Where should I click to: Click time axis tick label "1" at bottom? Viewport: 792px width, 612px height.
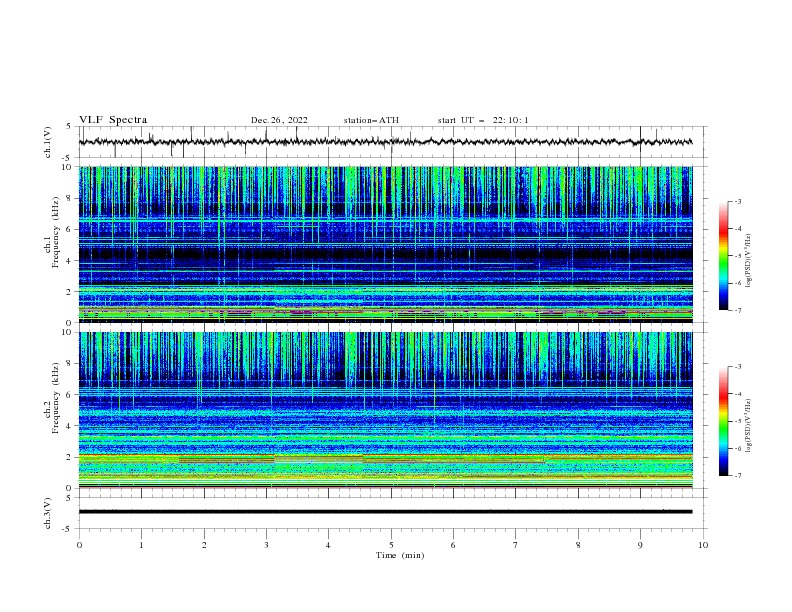141,545
